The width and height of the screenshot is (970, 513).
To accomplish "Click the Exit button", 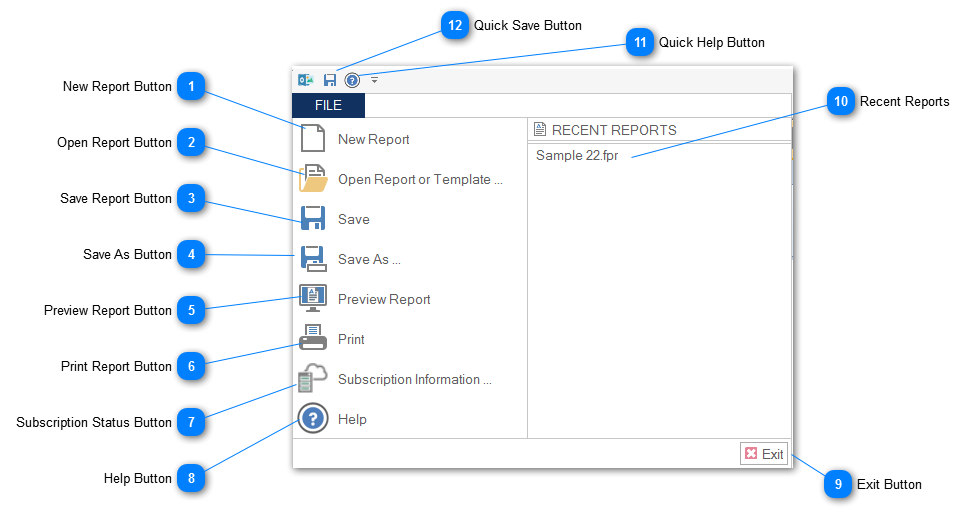I will (x=764, y=454).
